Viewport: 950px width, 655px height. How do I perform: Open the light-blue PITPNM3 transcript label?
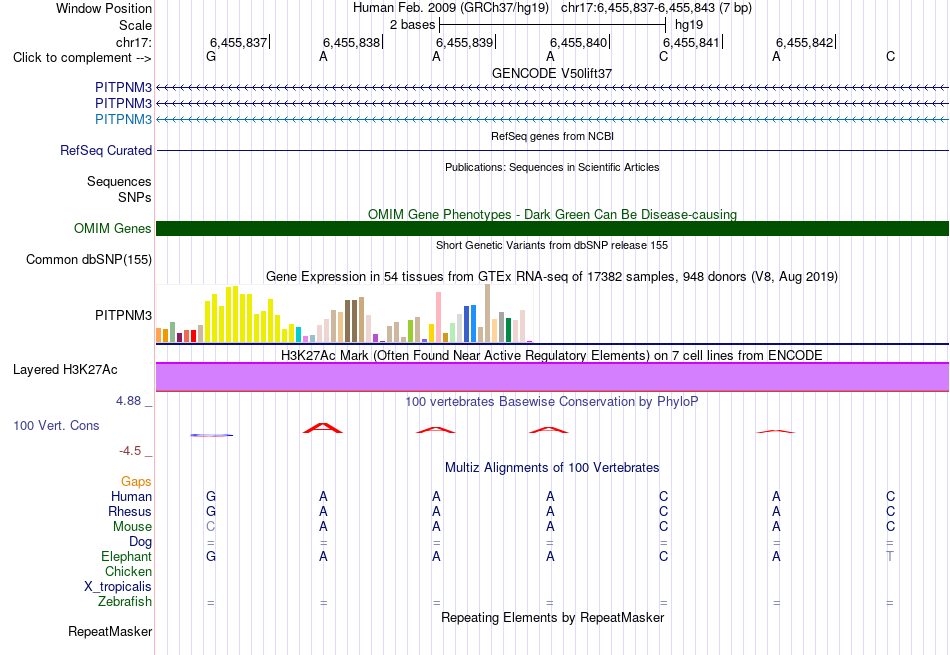[124, 119]
